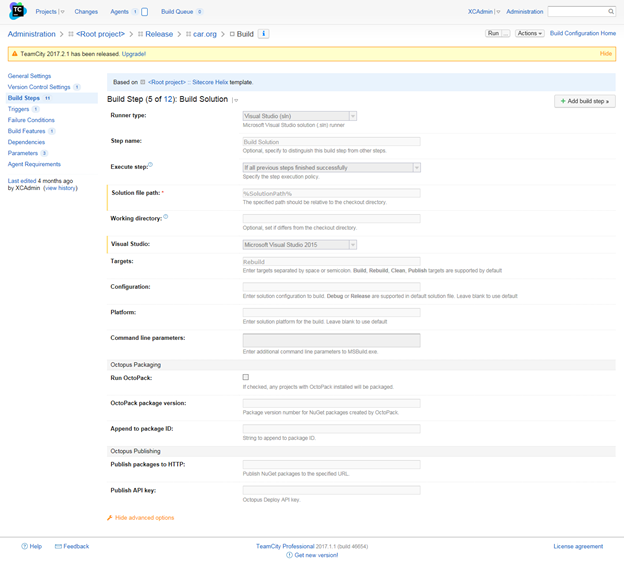This screenshot has width=624, height=577.
Task: Click the License agreement link
Action: coord(578,546)
